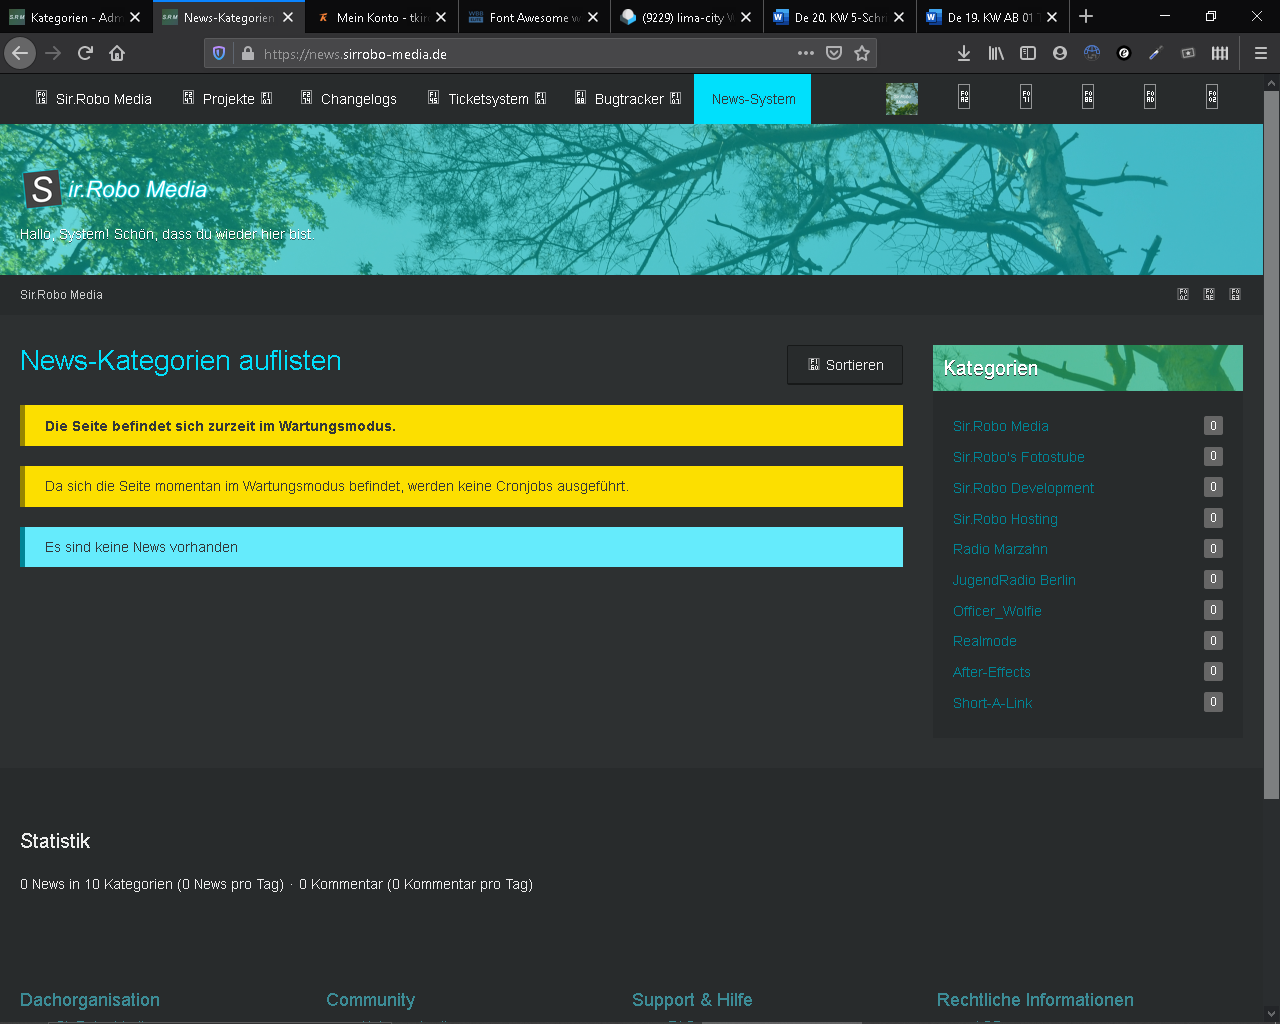Show the Firefox sidebar
This screenshot has height=1024, width=1280.
click(1027, 53)
